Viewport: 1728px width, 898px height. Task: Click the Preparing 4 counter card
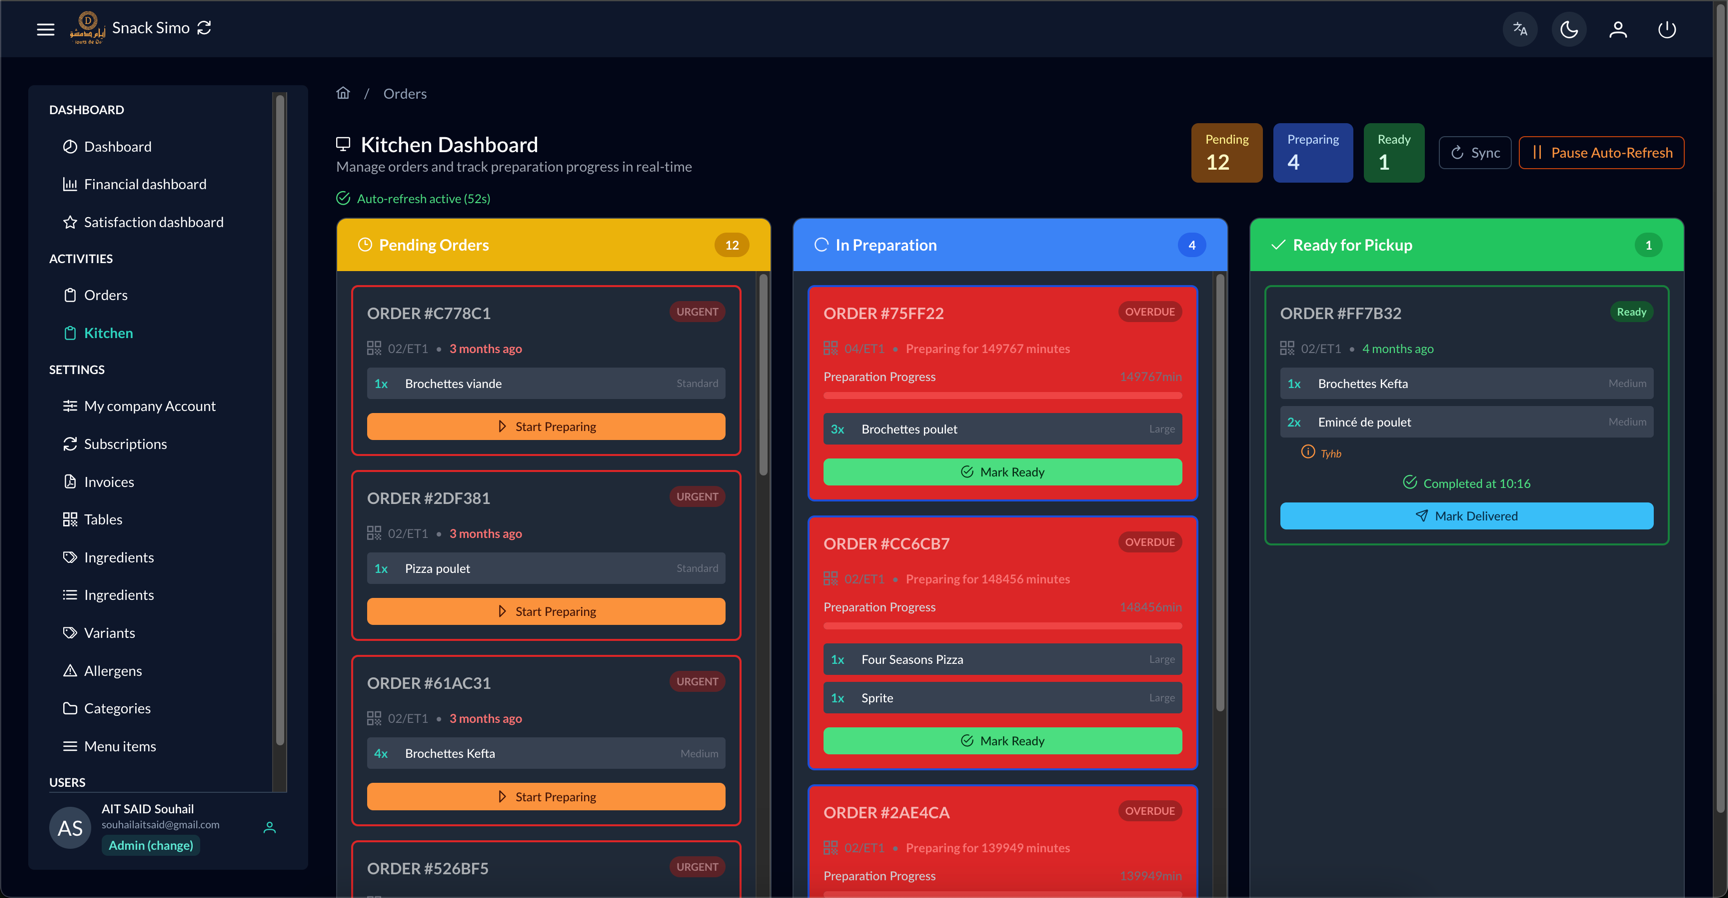pyautogui.click(x=1312, y=152)
